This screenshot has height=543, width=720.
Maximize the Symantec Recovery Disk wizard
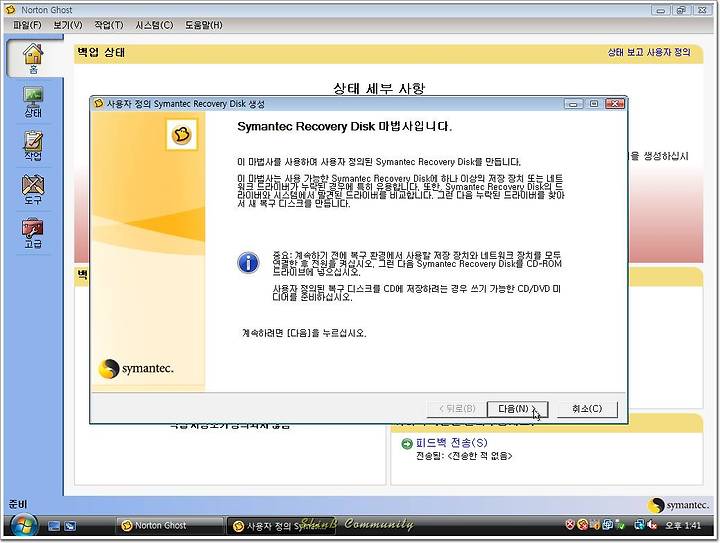(x=594, y=104)
